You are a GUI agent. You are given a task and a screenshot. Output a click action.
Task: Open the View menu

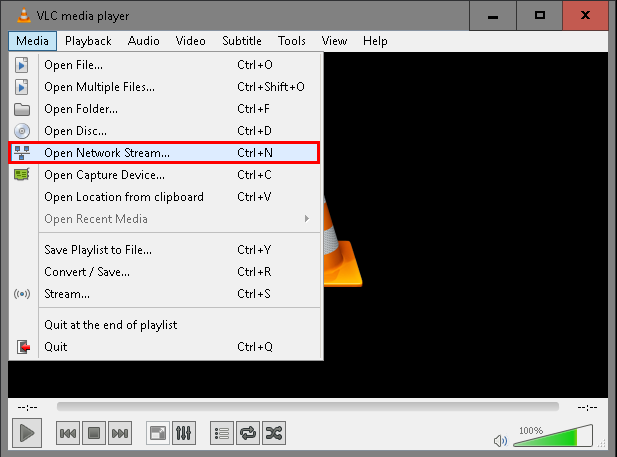pyautogui.click(x=334, y=41)
